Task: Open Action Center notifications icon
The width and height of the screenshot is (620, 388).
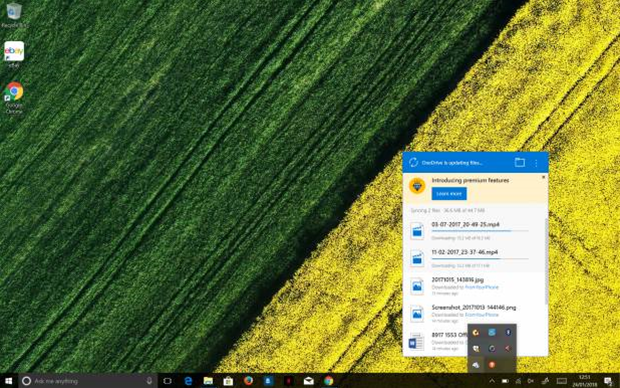Action: click(608, 381)
